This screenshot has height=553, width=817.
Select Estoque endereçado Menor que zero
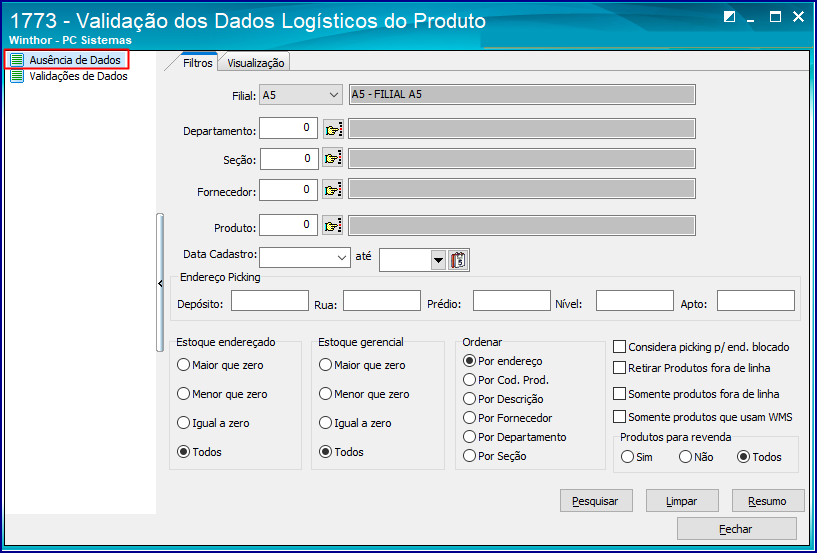tap(183, 394)
